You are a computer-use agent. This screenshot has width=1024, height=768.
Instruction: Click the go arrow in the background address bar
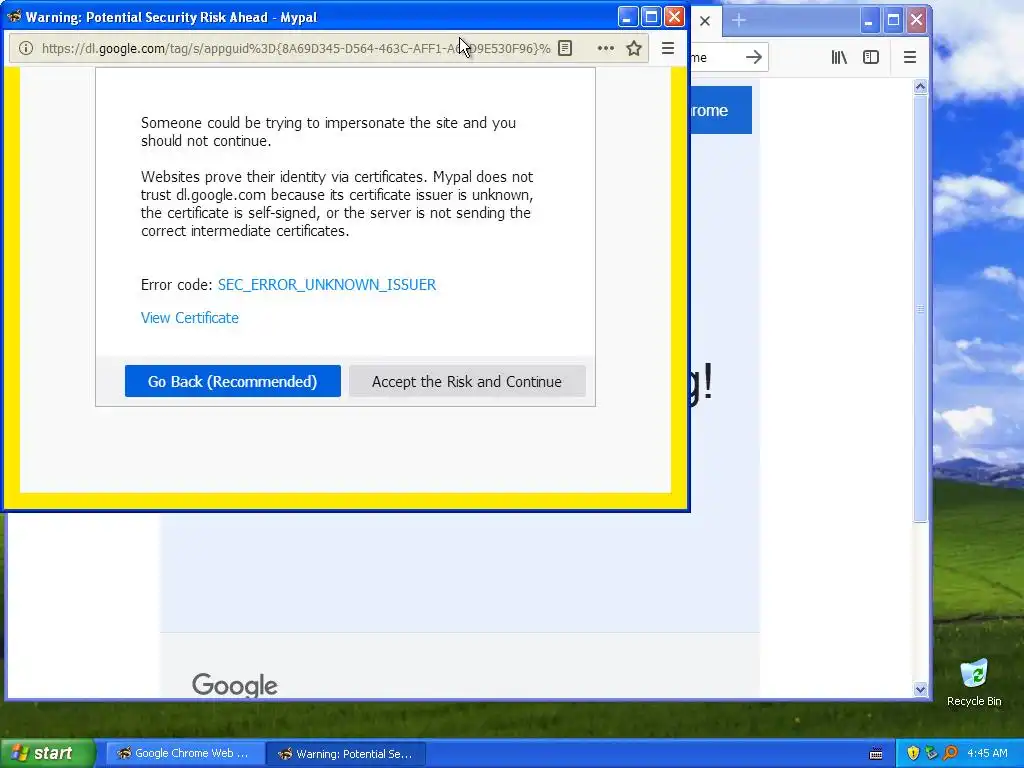point(754,57)
